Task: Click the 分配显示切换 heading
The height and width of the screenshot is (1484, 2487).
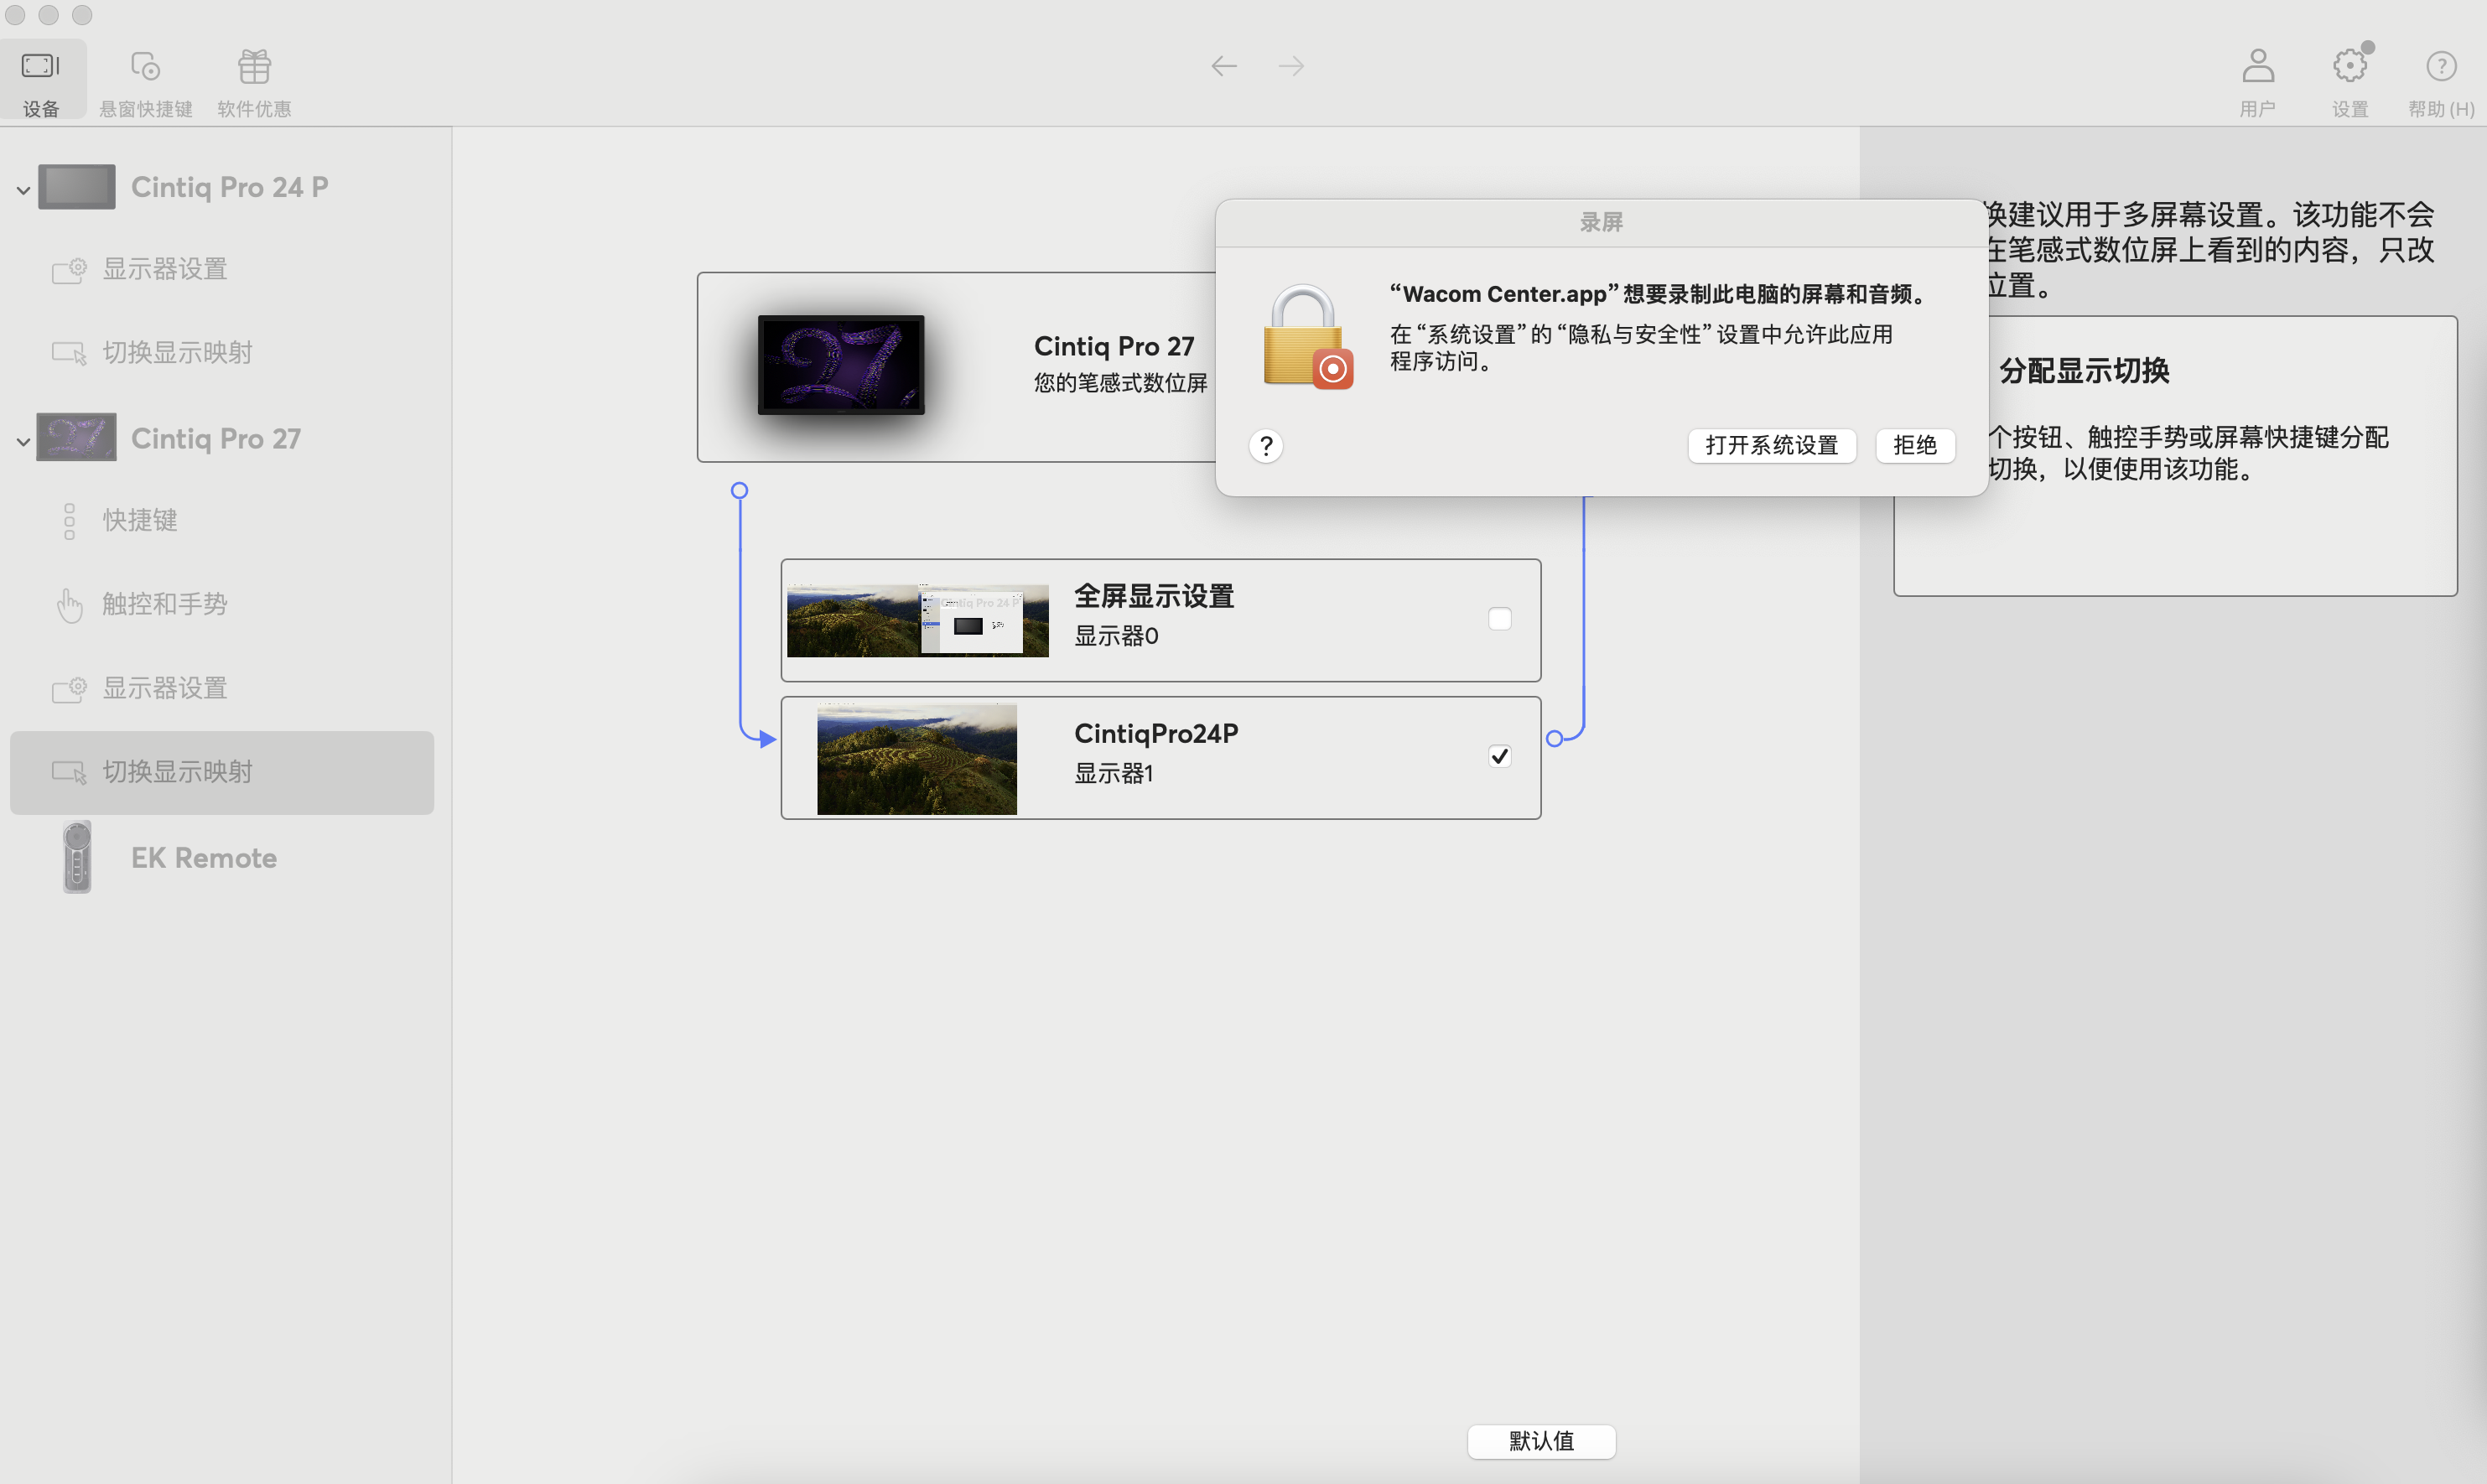Action: coord(2084,371)
